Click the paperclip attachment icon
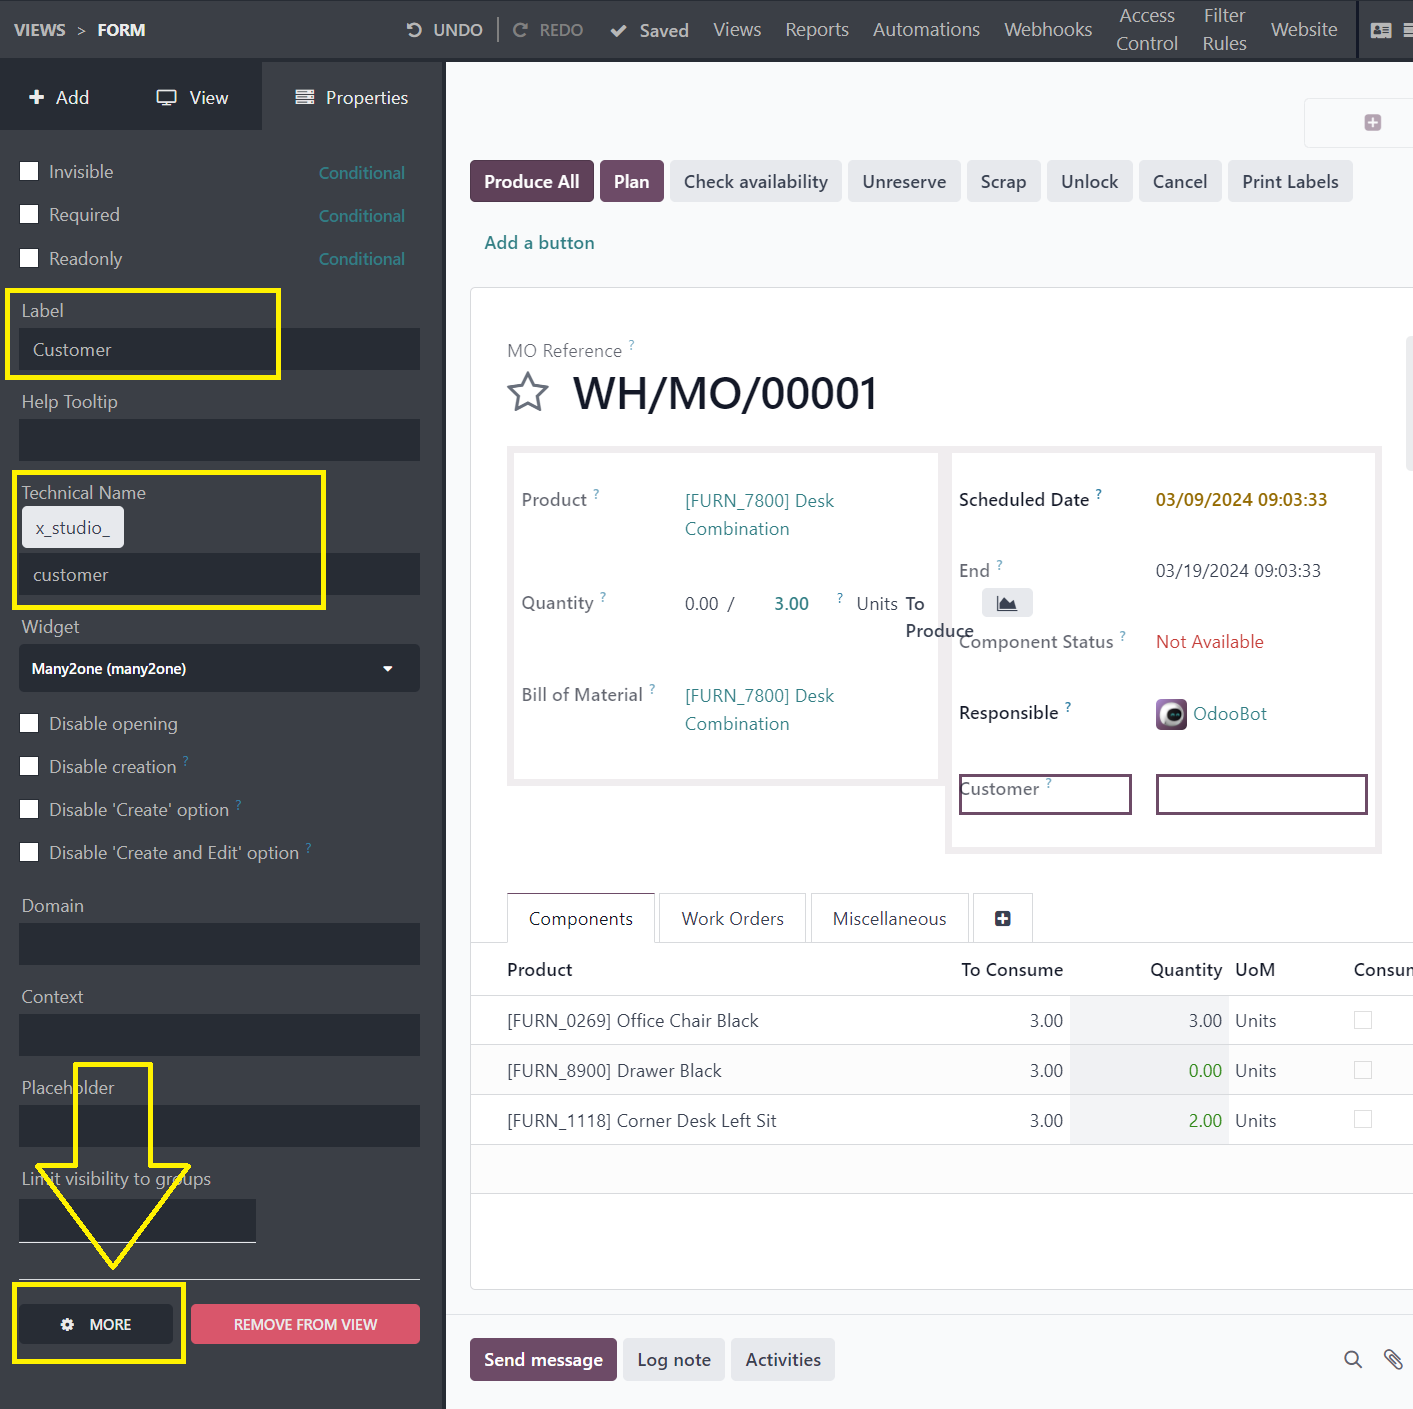Viewport: 1413px width, 1409px height. [x=1393, y=1359]
